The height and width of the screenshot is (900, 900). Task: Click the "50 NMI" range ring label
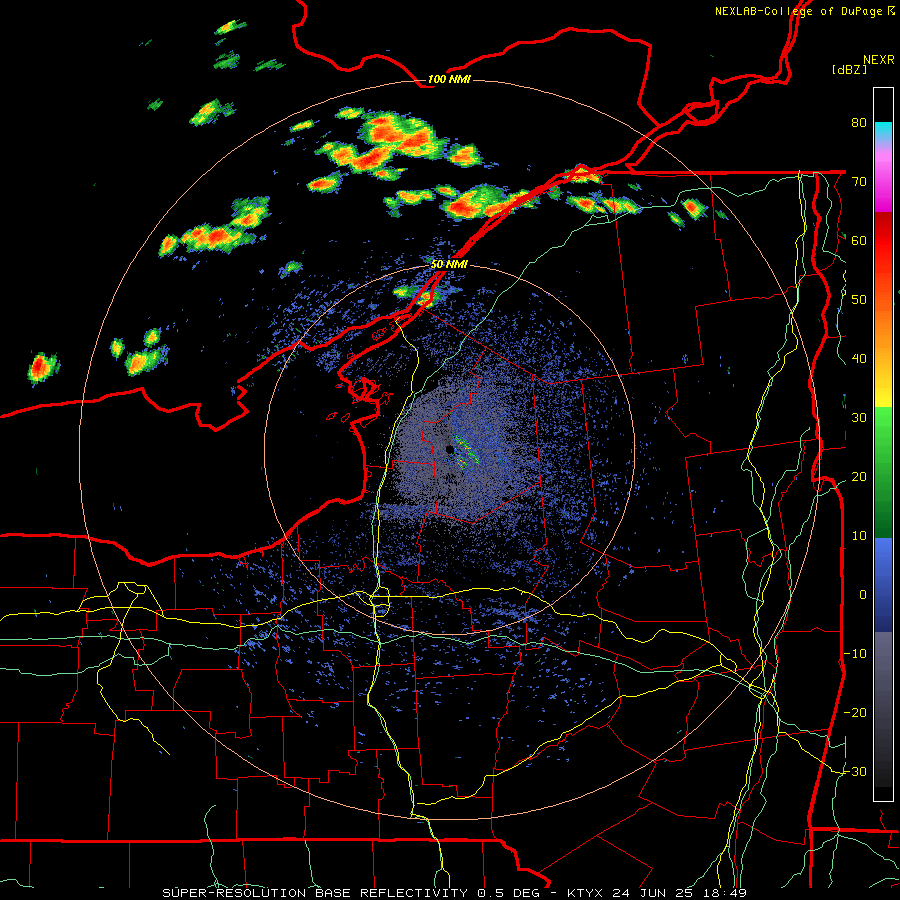coord(449,265)
